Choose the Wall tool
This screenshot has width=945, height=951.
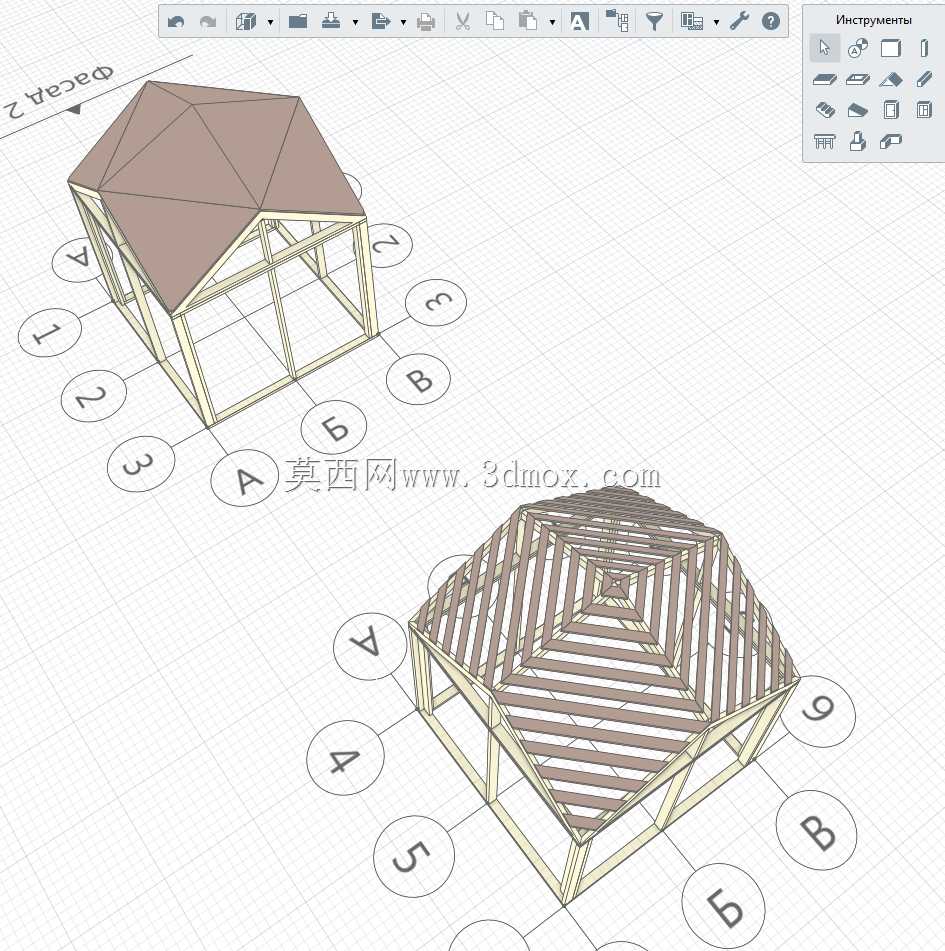(890, 48)
